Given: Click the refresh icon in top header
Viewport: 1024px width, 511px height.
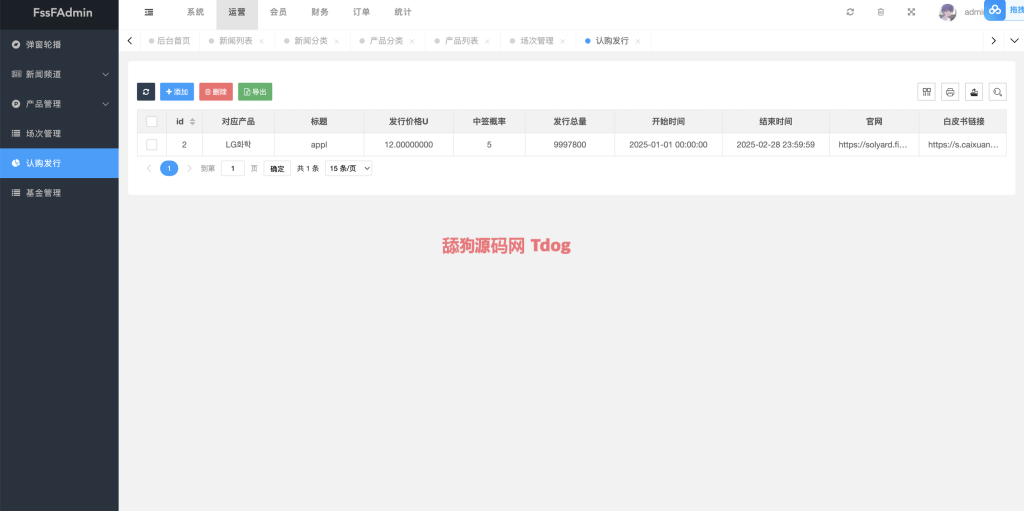Looking at the screenshot, I should [x=850, y=12].
